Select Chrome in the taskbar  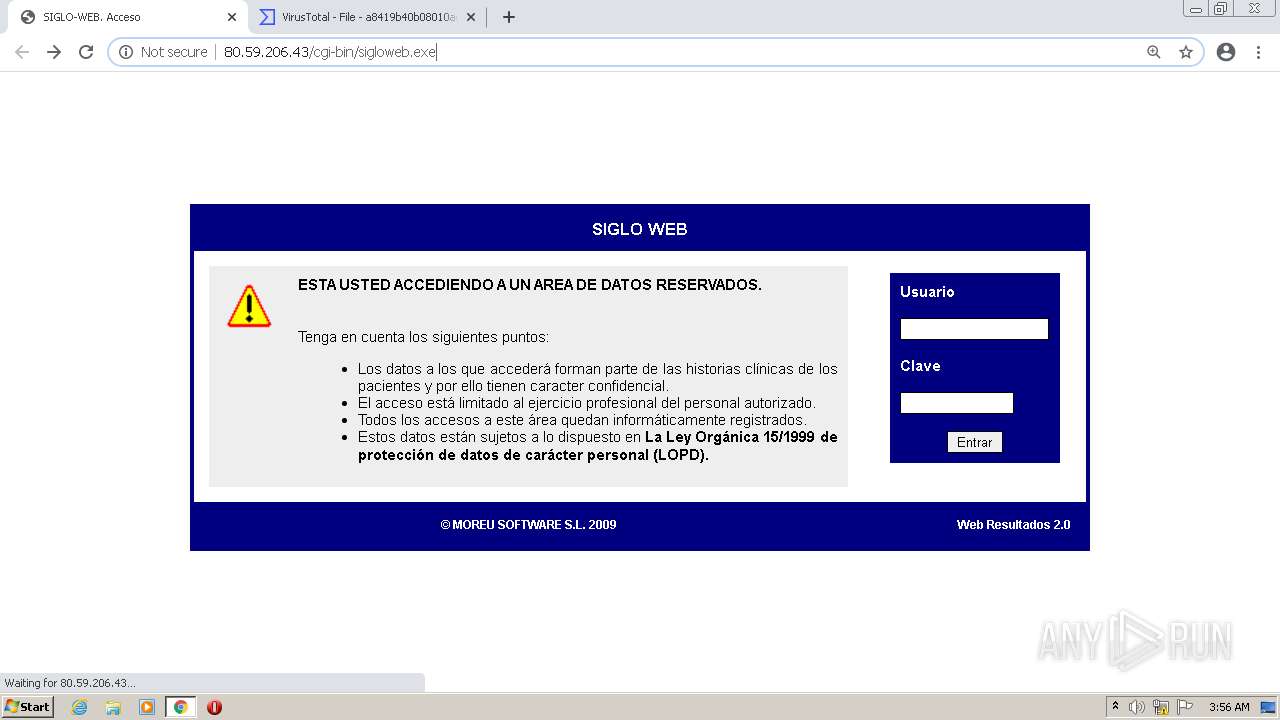point(181,707)
